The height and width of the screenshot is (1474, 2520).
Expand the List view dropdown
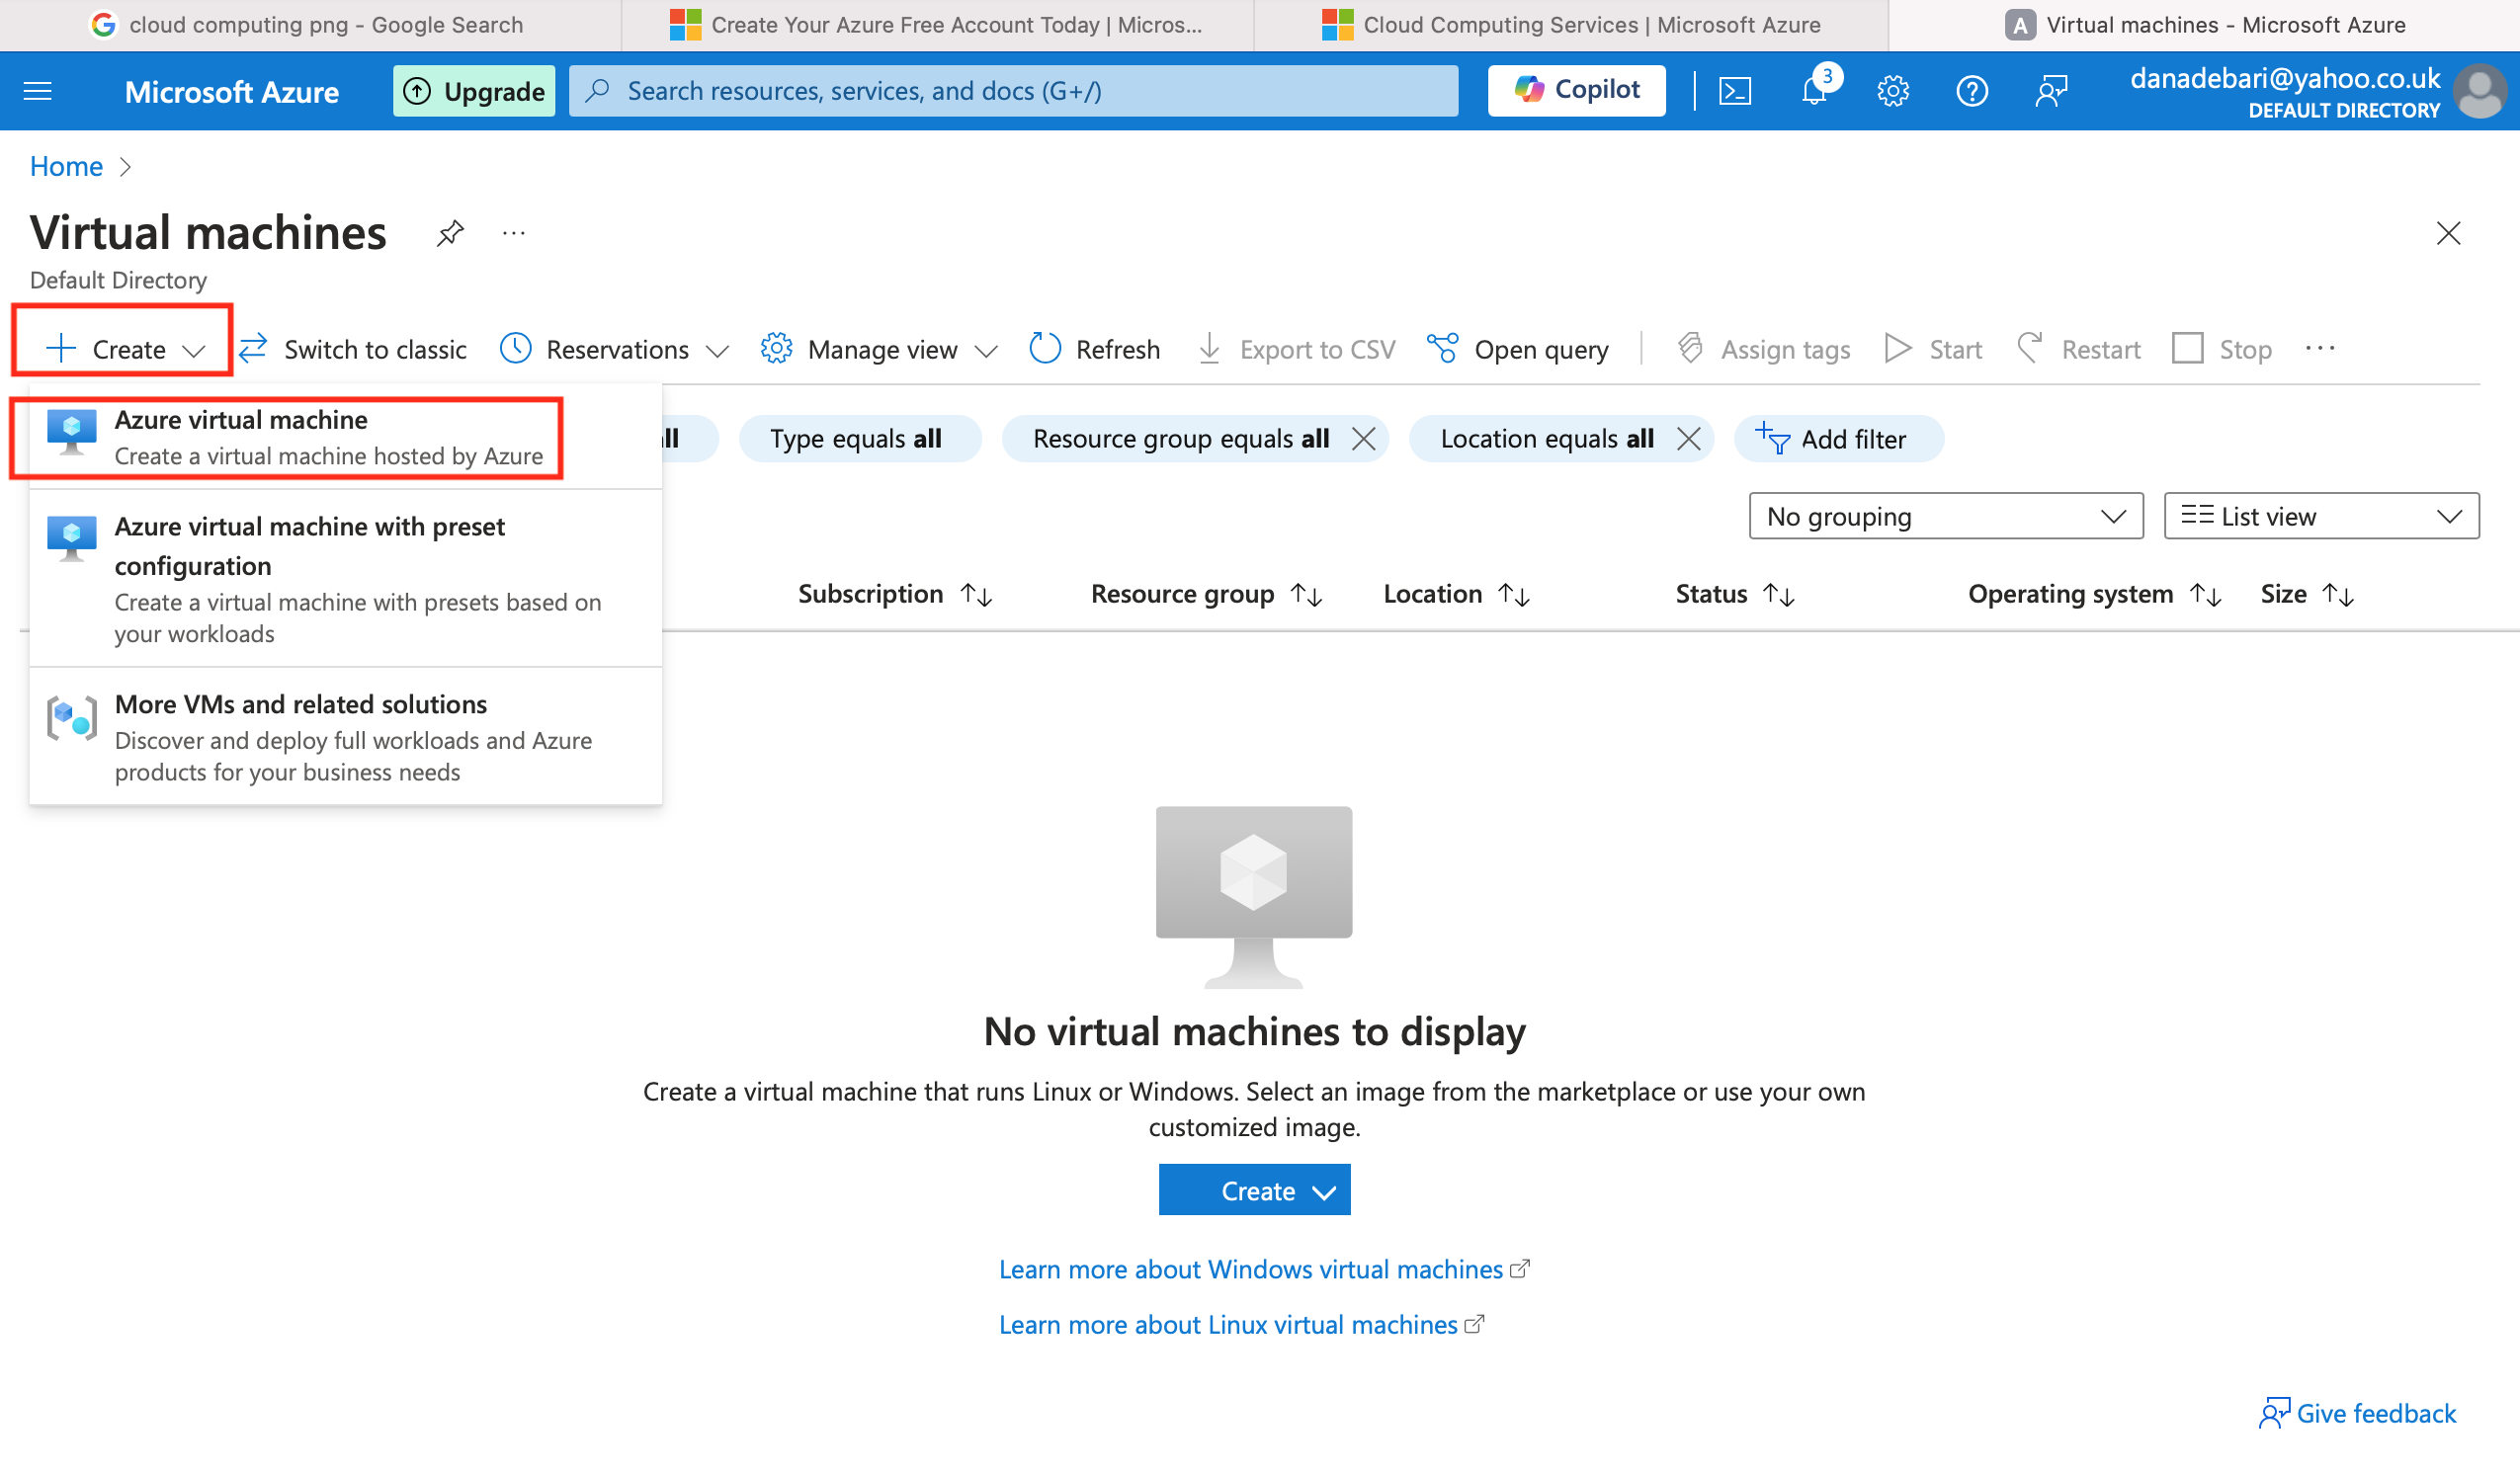(2320, 516)
